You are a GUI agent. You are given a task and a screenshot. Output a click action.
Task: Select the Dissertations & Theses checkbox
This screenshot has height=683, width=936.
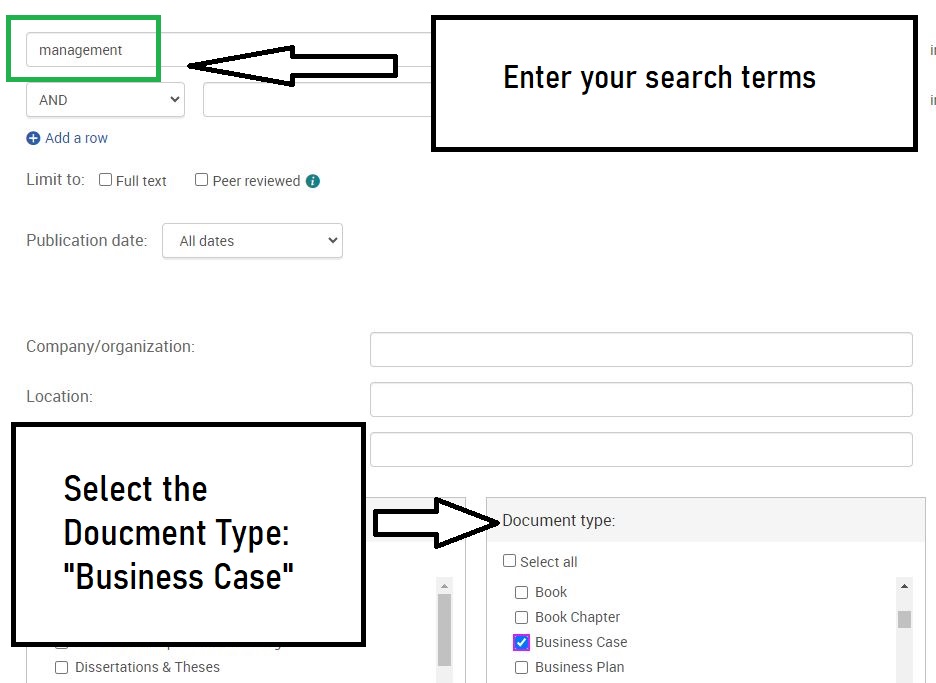61,667
